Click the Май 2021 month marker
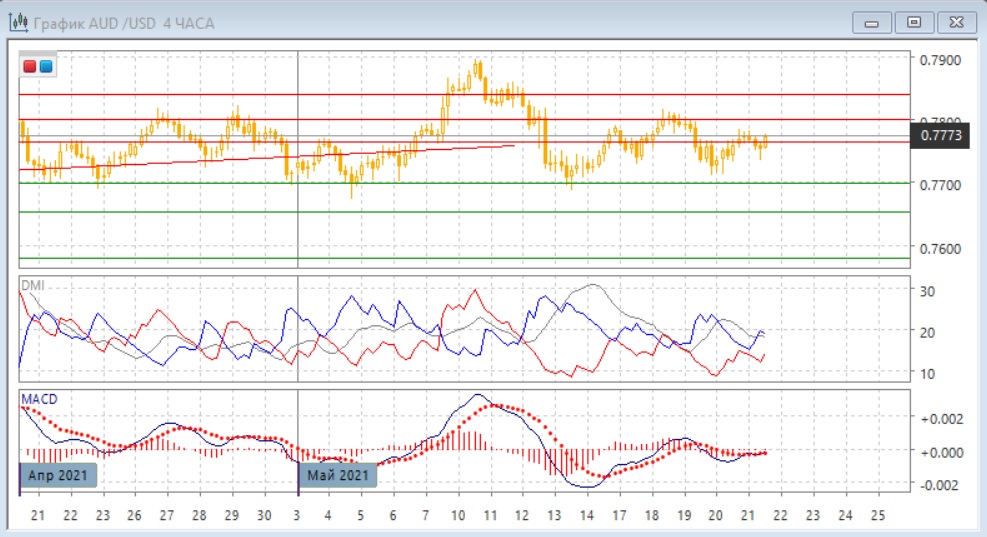 338,475
